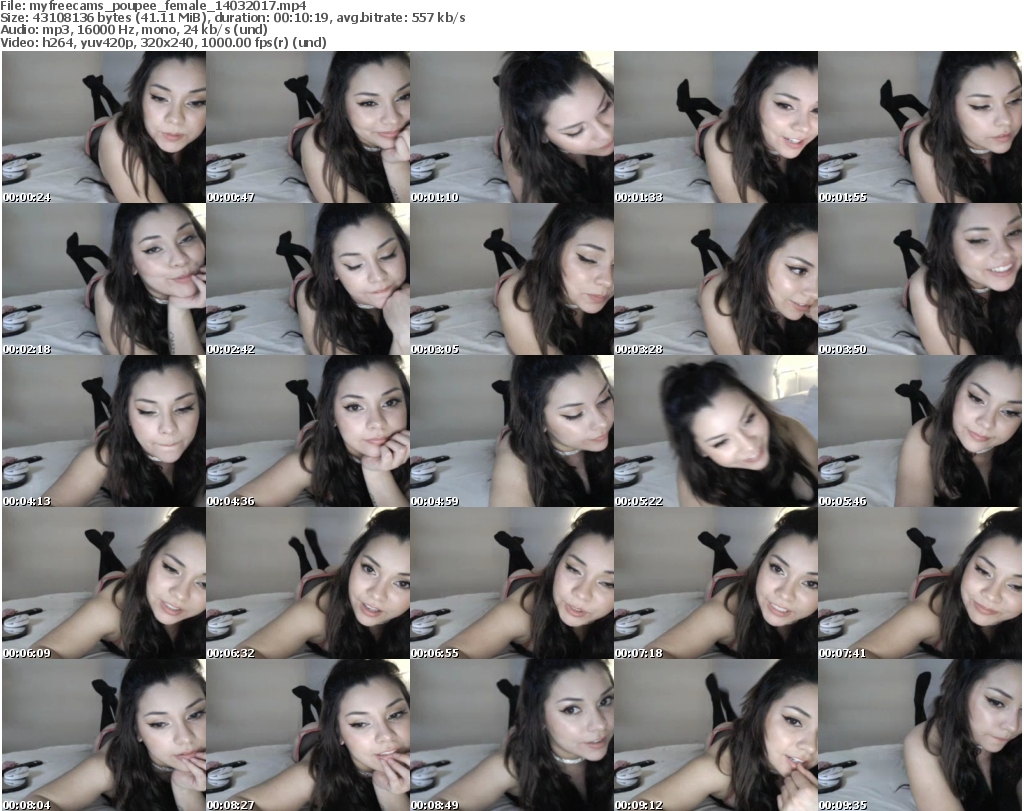Pick the 00:05:46 contact sheet frame

click(x=920, y=431)
